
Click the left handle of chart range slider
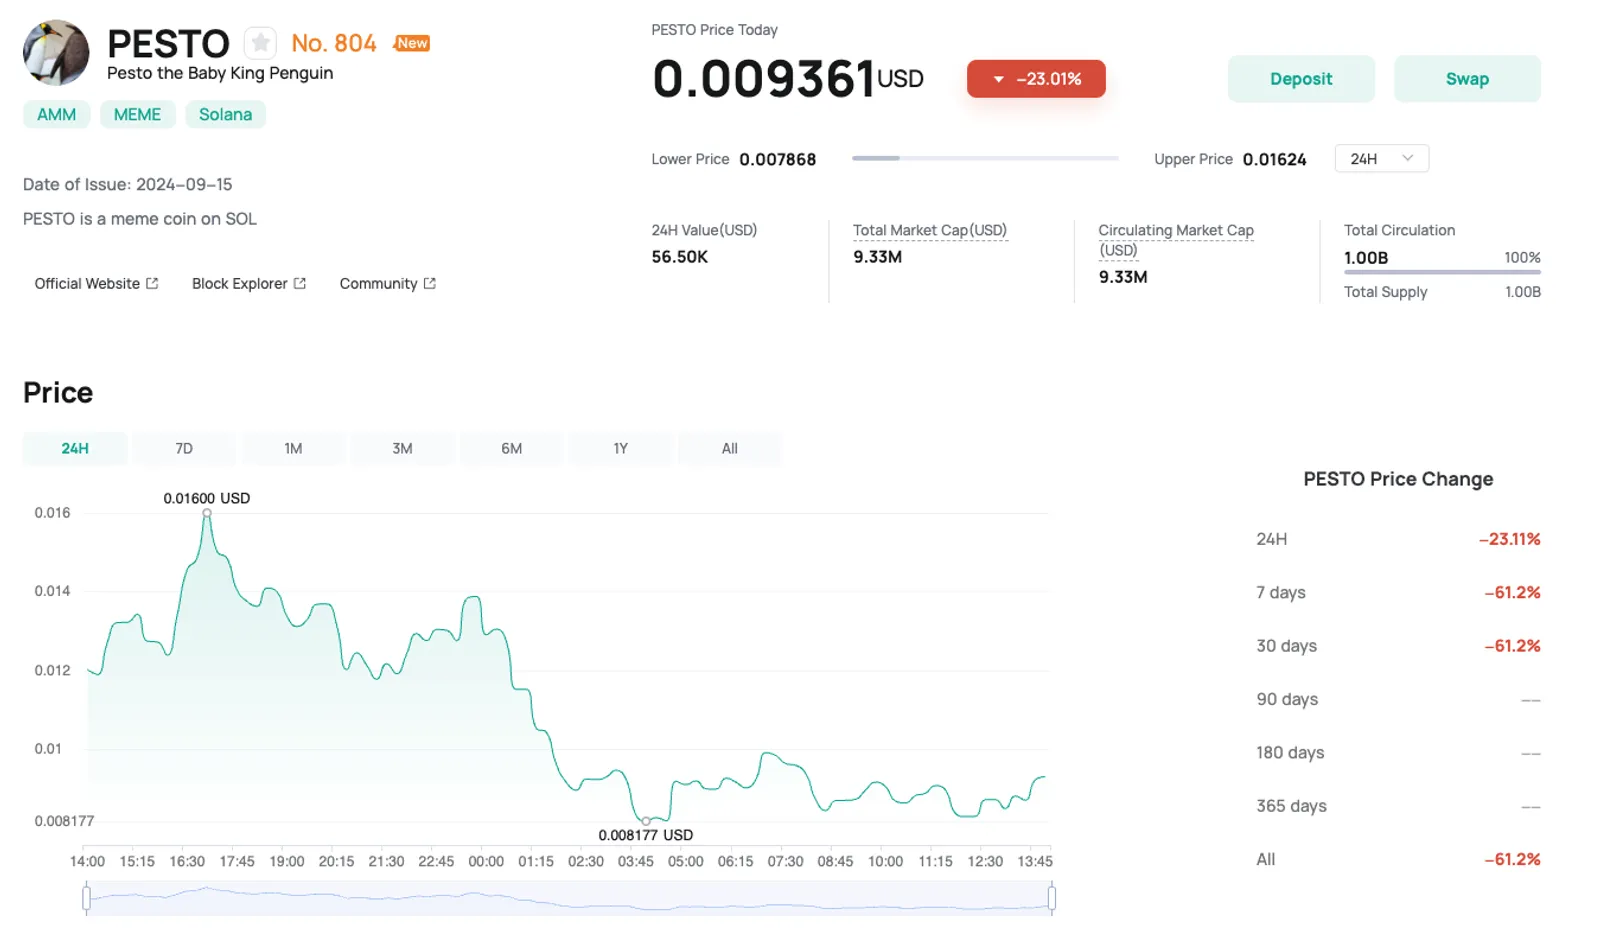[87, 898]
